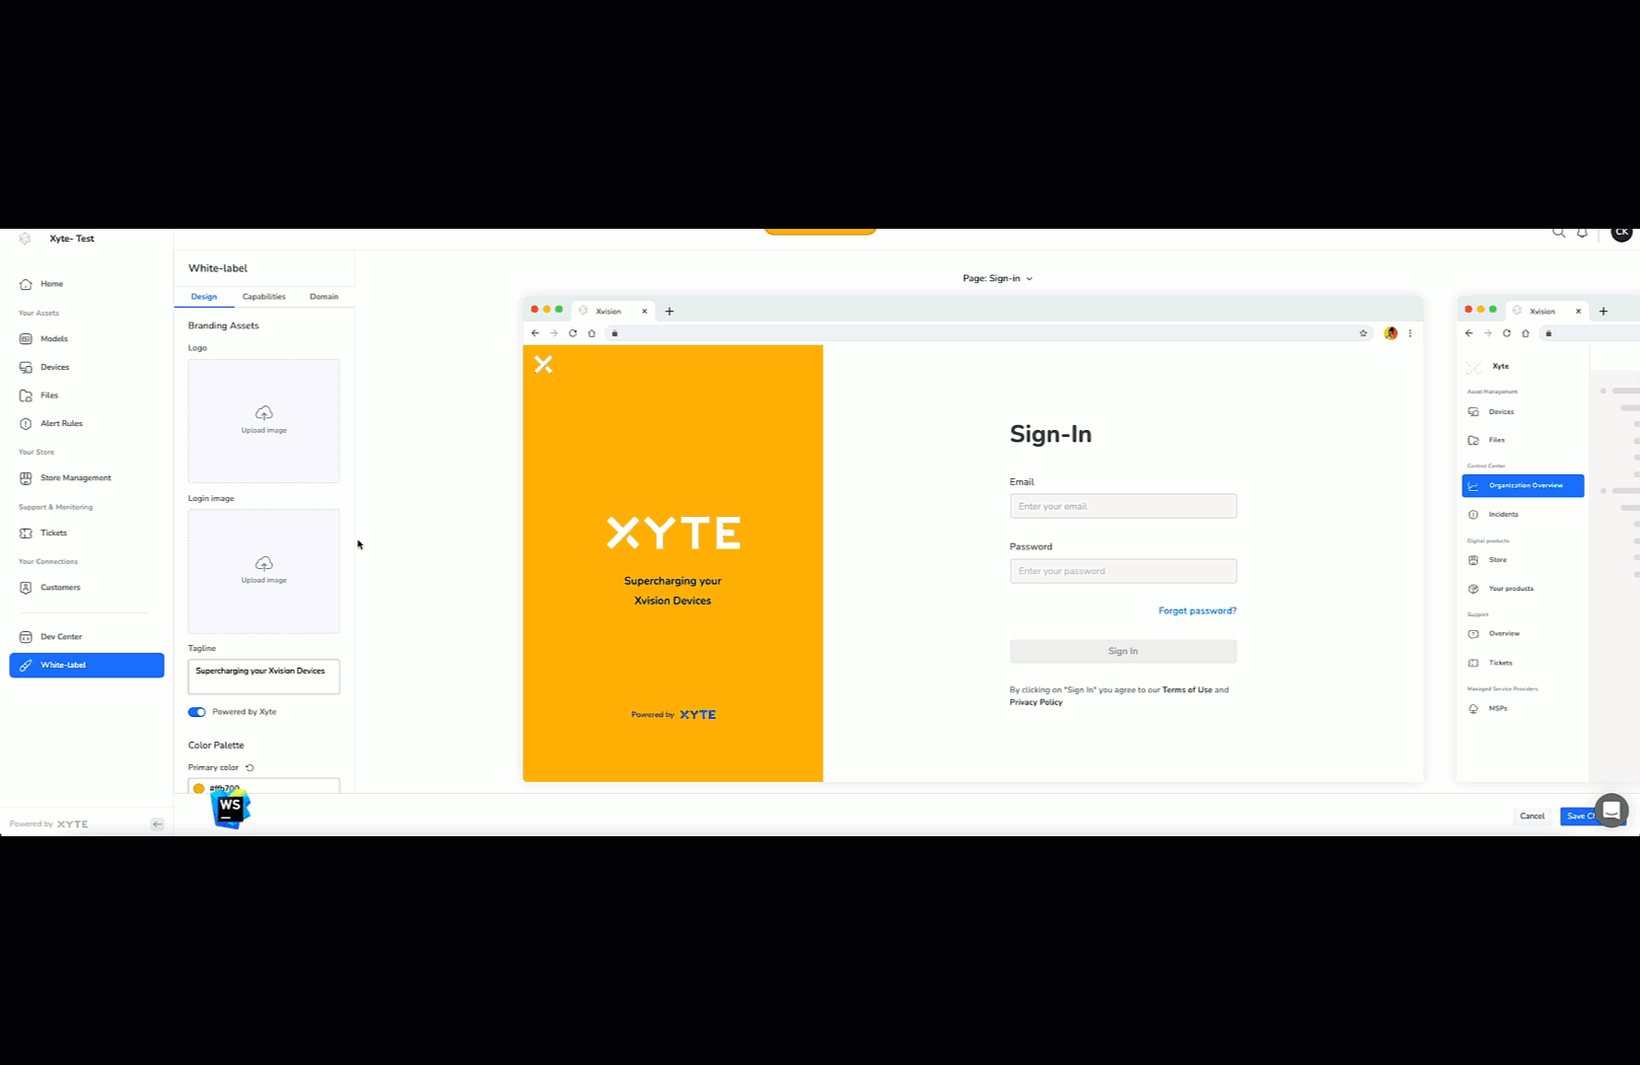Open Customers via its sidebar icon
Viewport: 1640px width, 1065px height.
coord(26,587)
